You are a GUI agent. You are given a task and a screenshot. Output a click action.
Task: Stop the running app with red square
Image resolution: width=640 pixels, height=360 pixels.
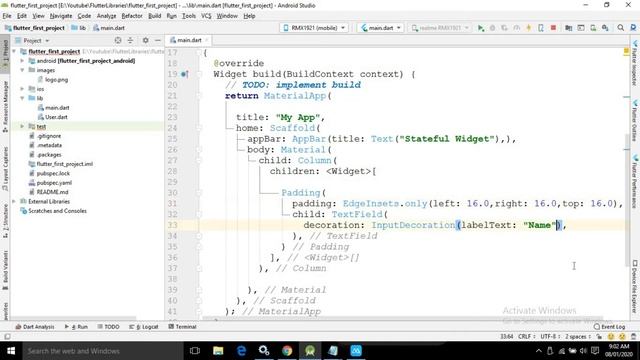[x=553, y=28]
